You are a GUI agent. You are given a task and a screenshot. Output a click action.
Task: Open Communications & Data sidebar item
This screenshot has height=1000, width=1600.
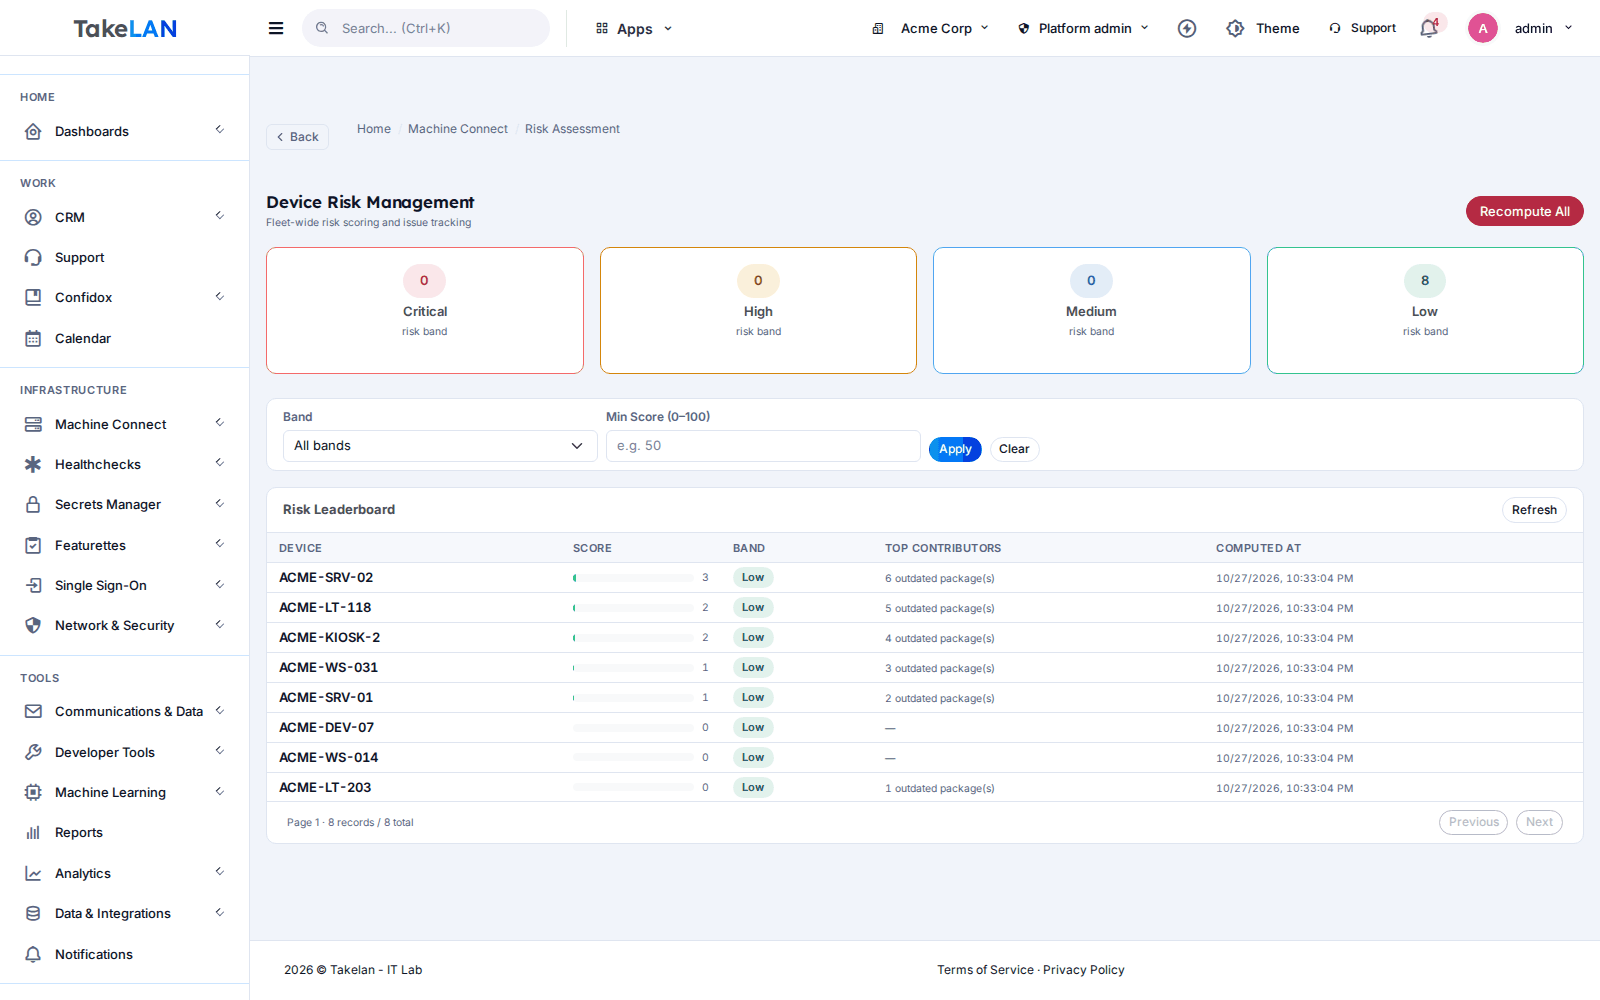pos(124,711)
